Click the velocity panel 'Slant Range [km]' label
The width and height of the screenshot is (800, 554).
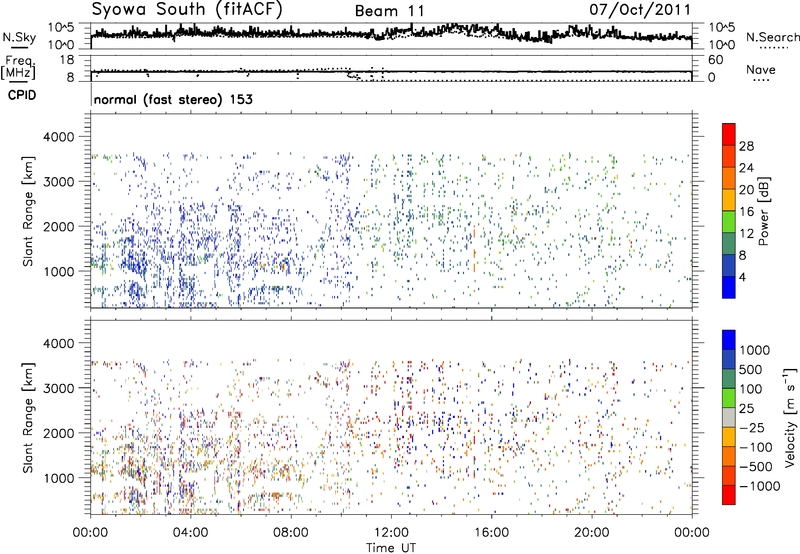[28, 418]
